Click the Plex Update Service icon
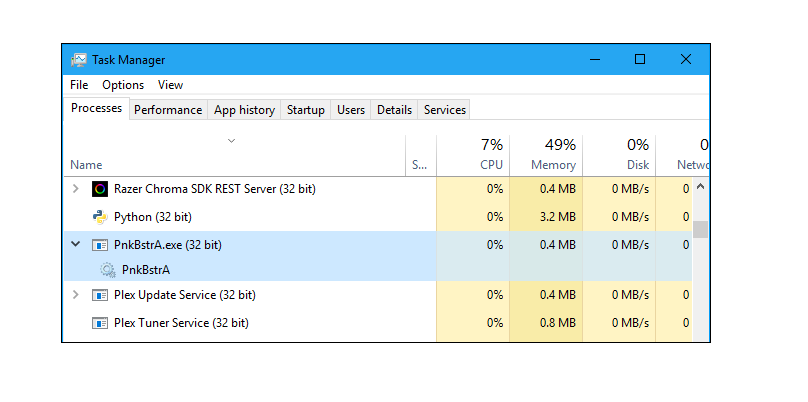 tap(100, 295)
